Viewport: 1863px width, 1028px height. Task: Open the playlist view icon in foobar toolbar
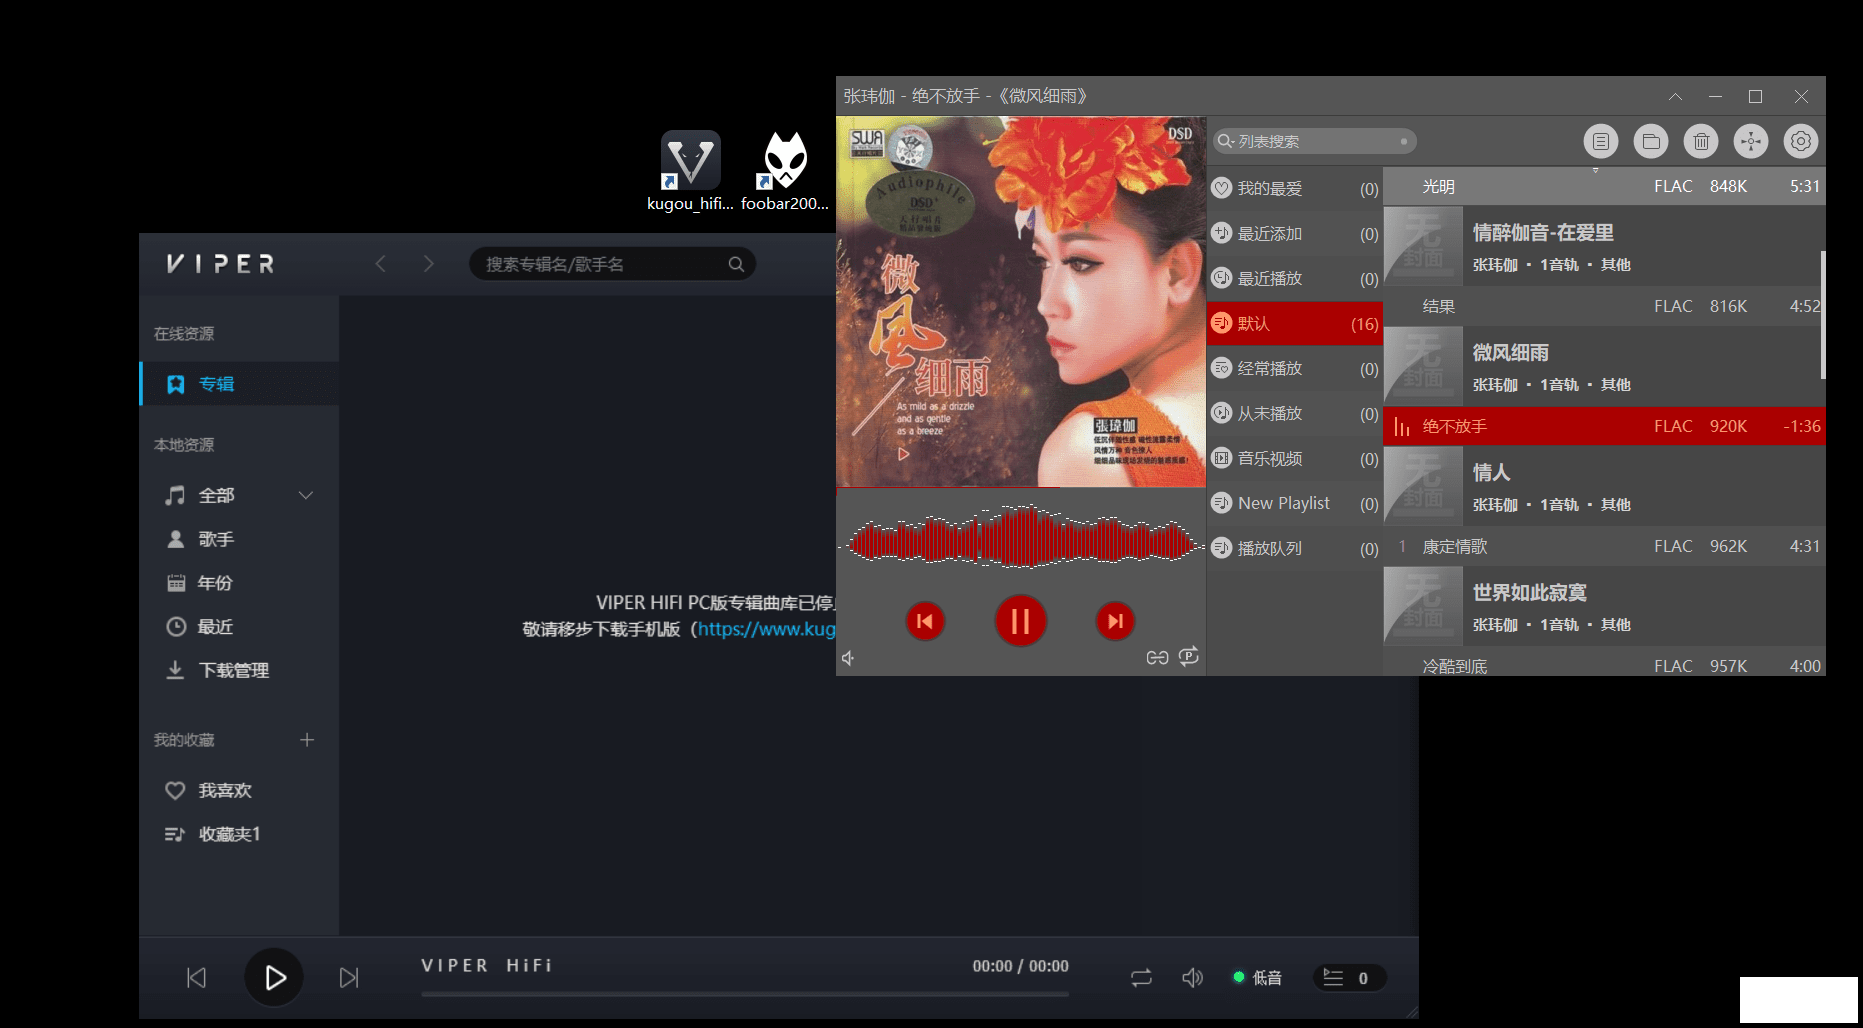(1601, 141)
